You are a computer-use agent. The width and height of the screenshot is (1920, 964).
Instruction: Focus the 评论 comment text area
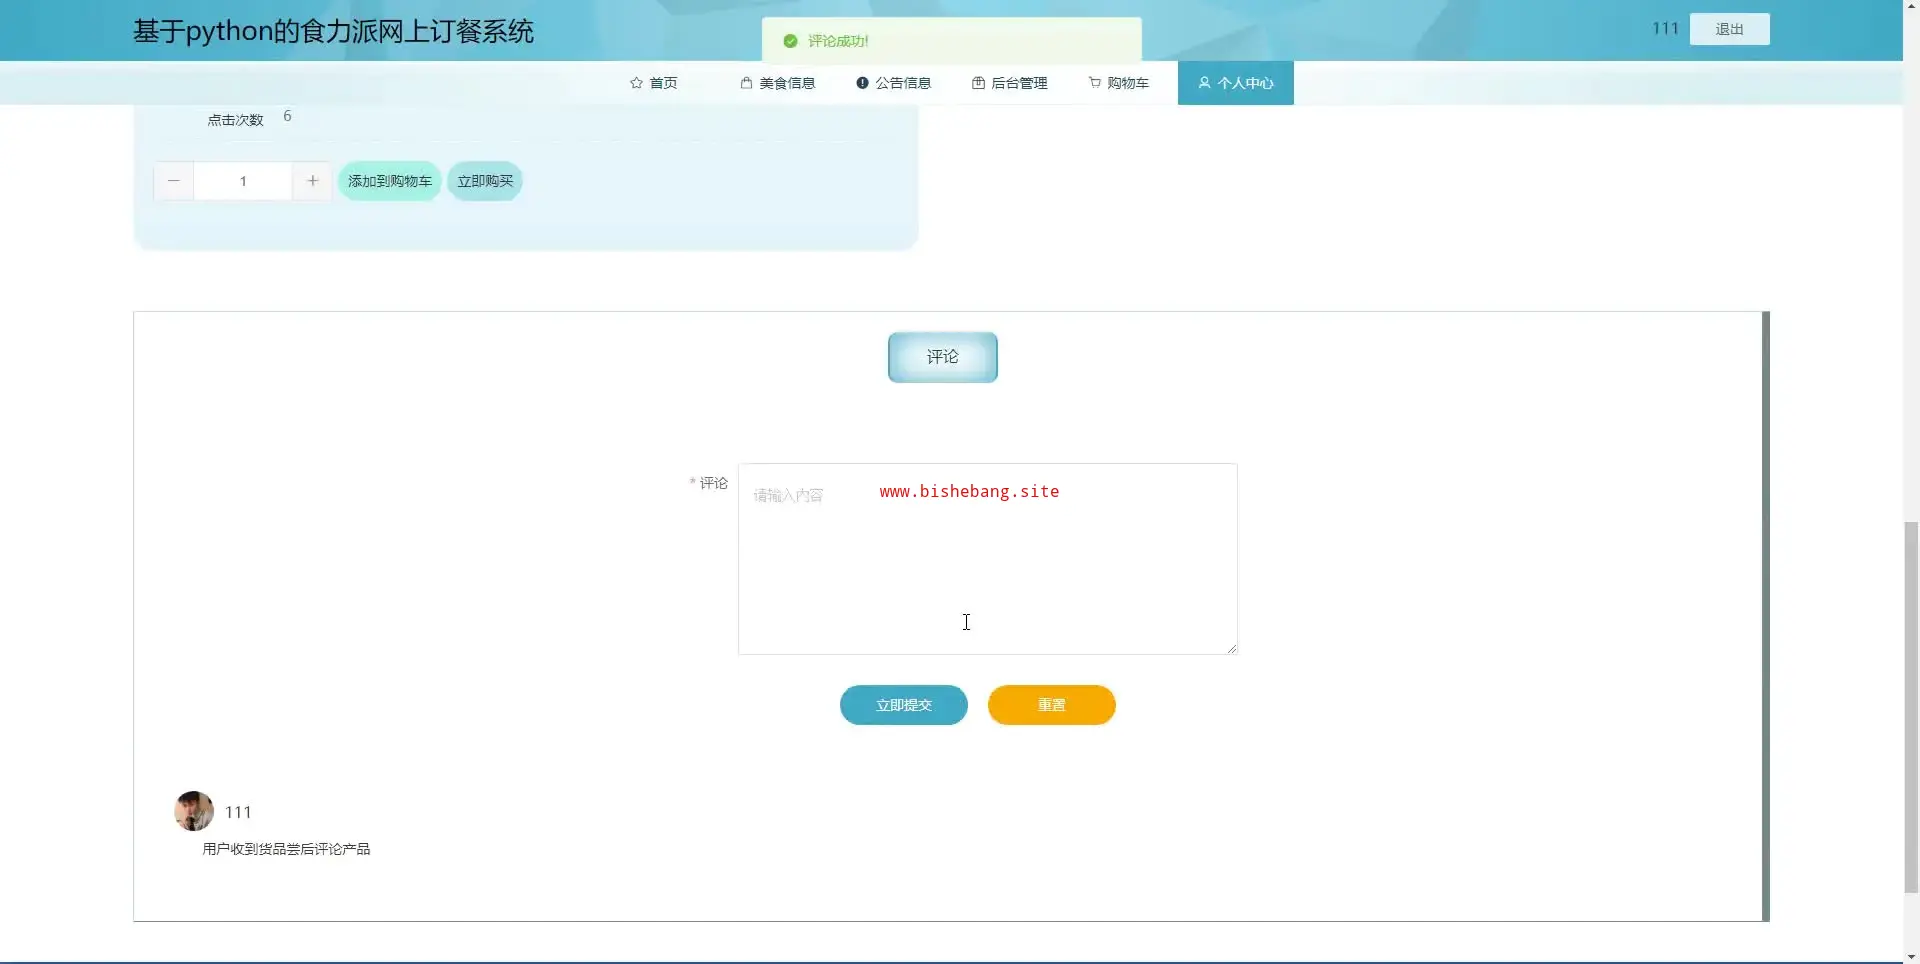coord(987,570)
